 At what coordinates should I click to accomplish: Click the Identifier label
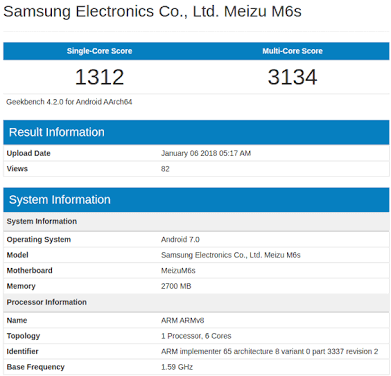coord(22,351)
